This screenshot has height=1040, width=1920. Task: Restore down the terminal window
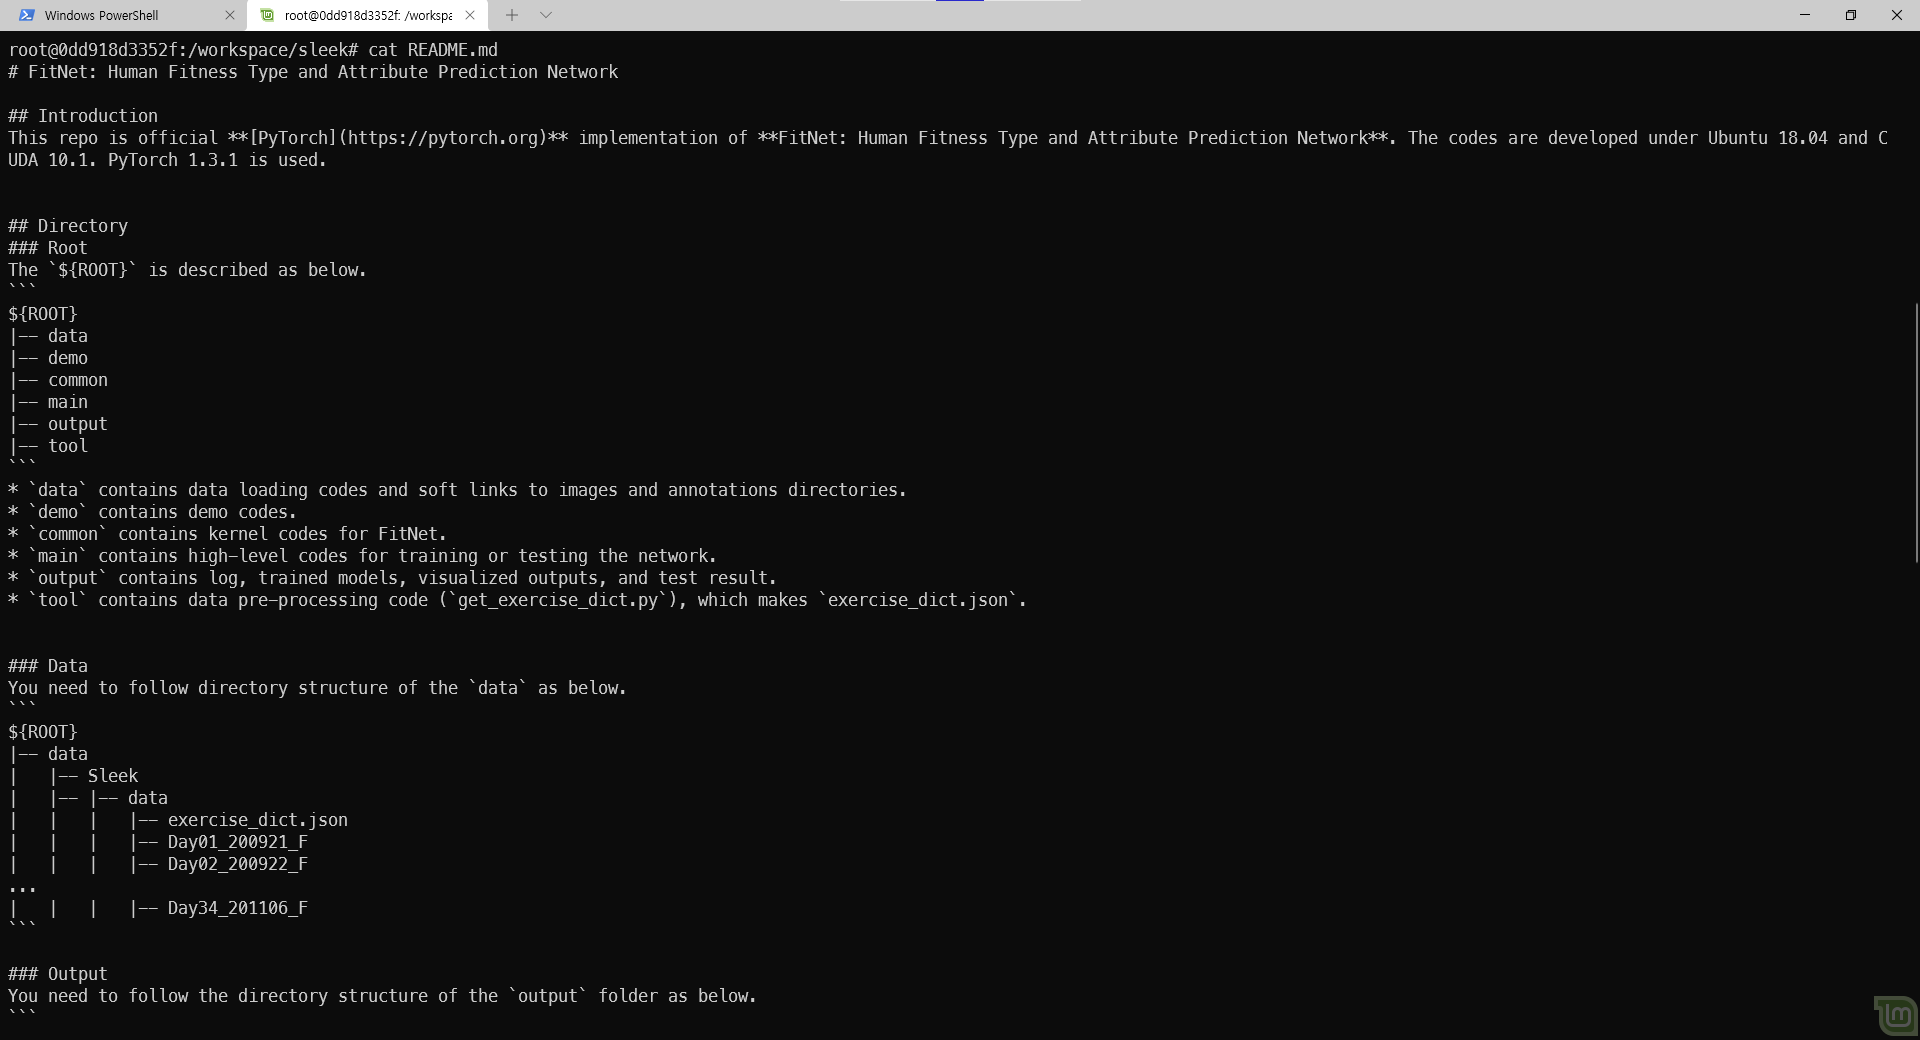1851,15
